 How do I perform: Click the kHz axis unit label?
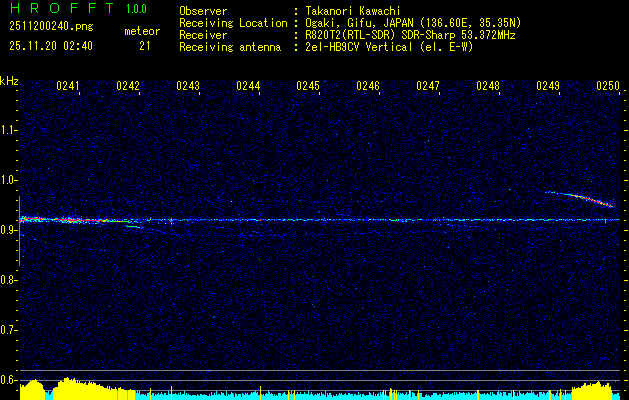click(x=10, y=80)
